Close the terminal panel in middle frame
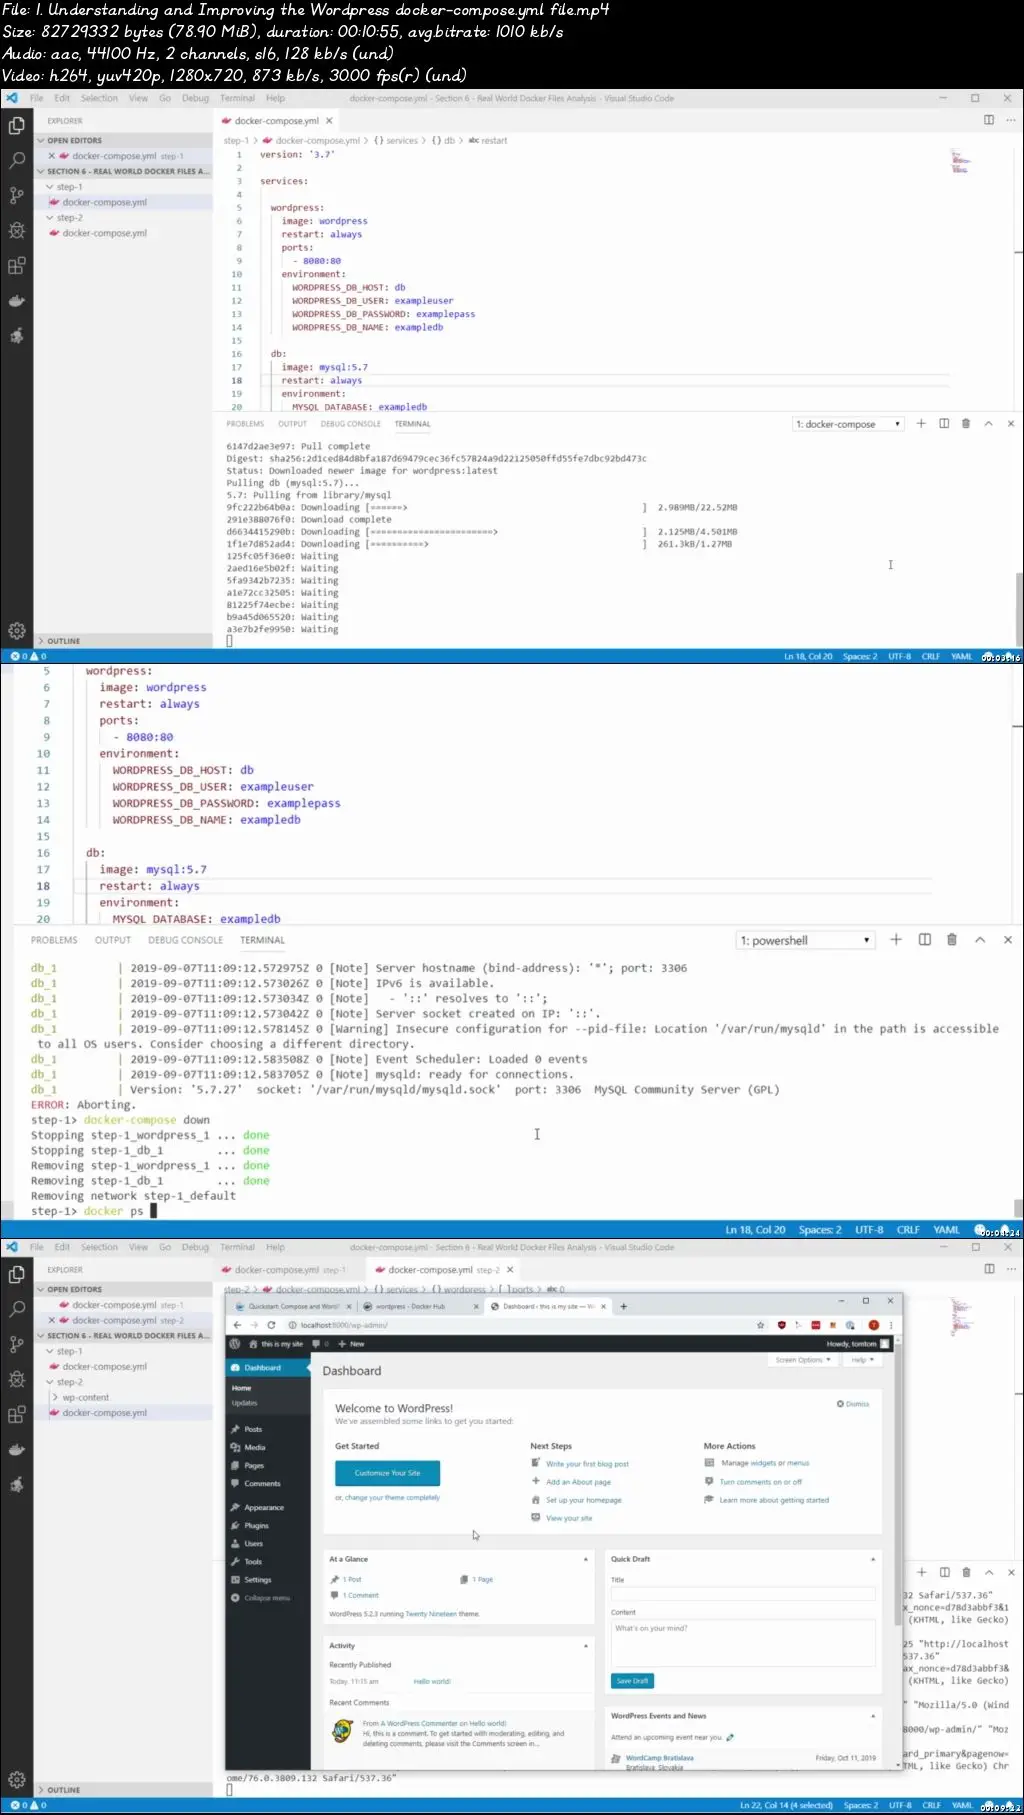 click(x=1008, y=940)
